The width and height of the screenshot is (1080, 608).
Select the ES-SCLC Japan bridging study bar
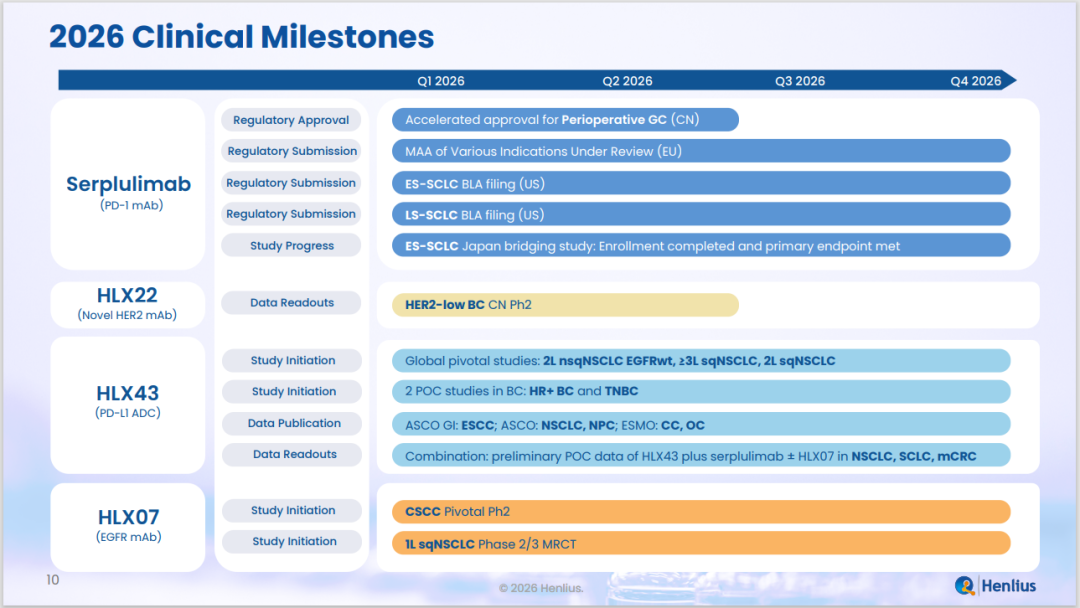click(x=701, y=245)
